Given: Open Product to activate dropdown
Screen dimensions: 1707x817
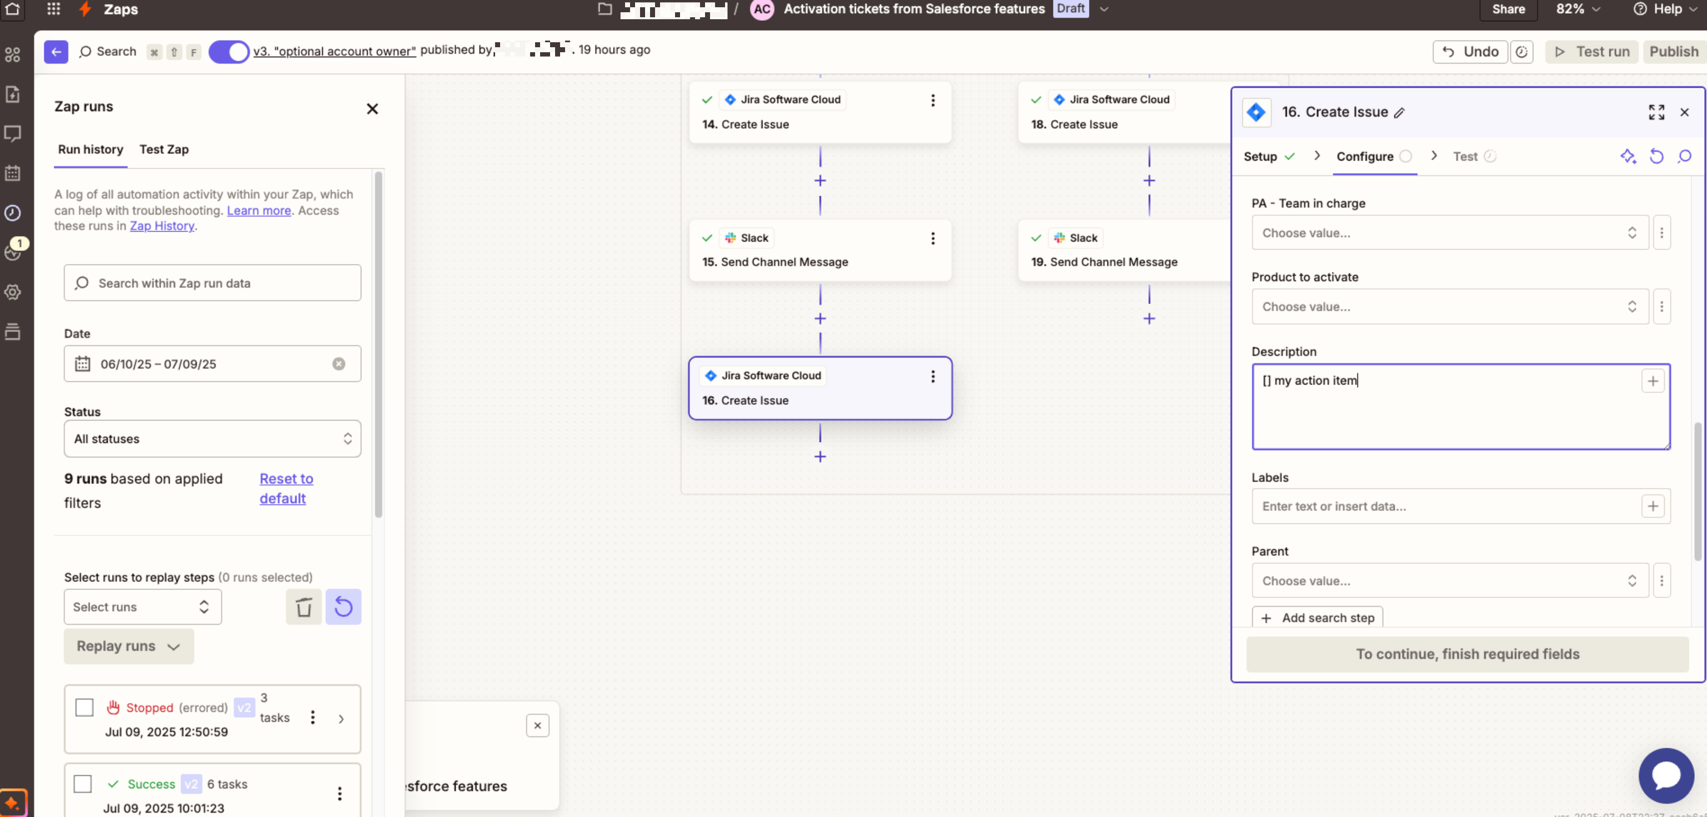Looking at the screenshot, I should (1450, 307).
